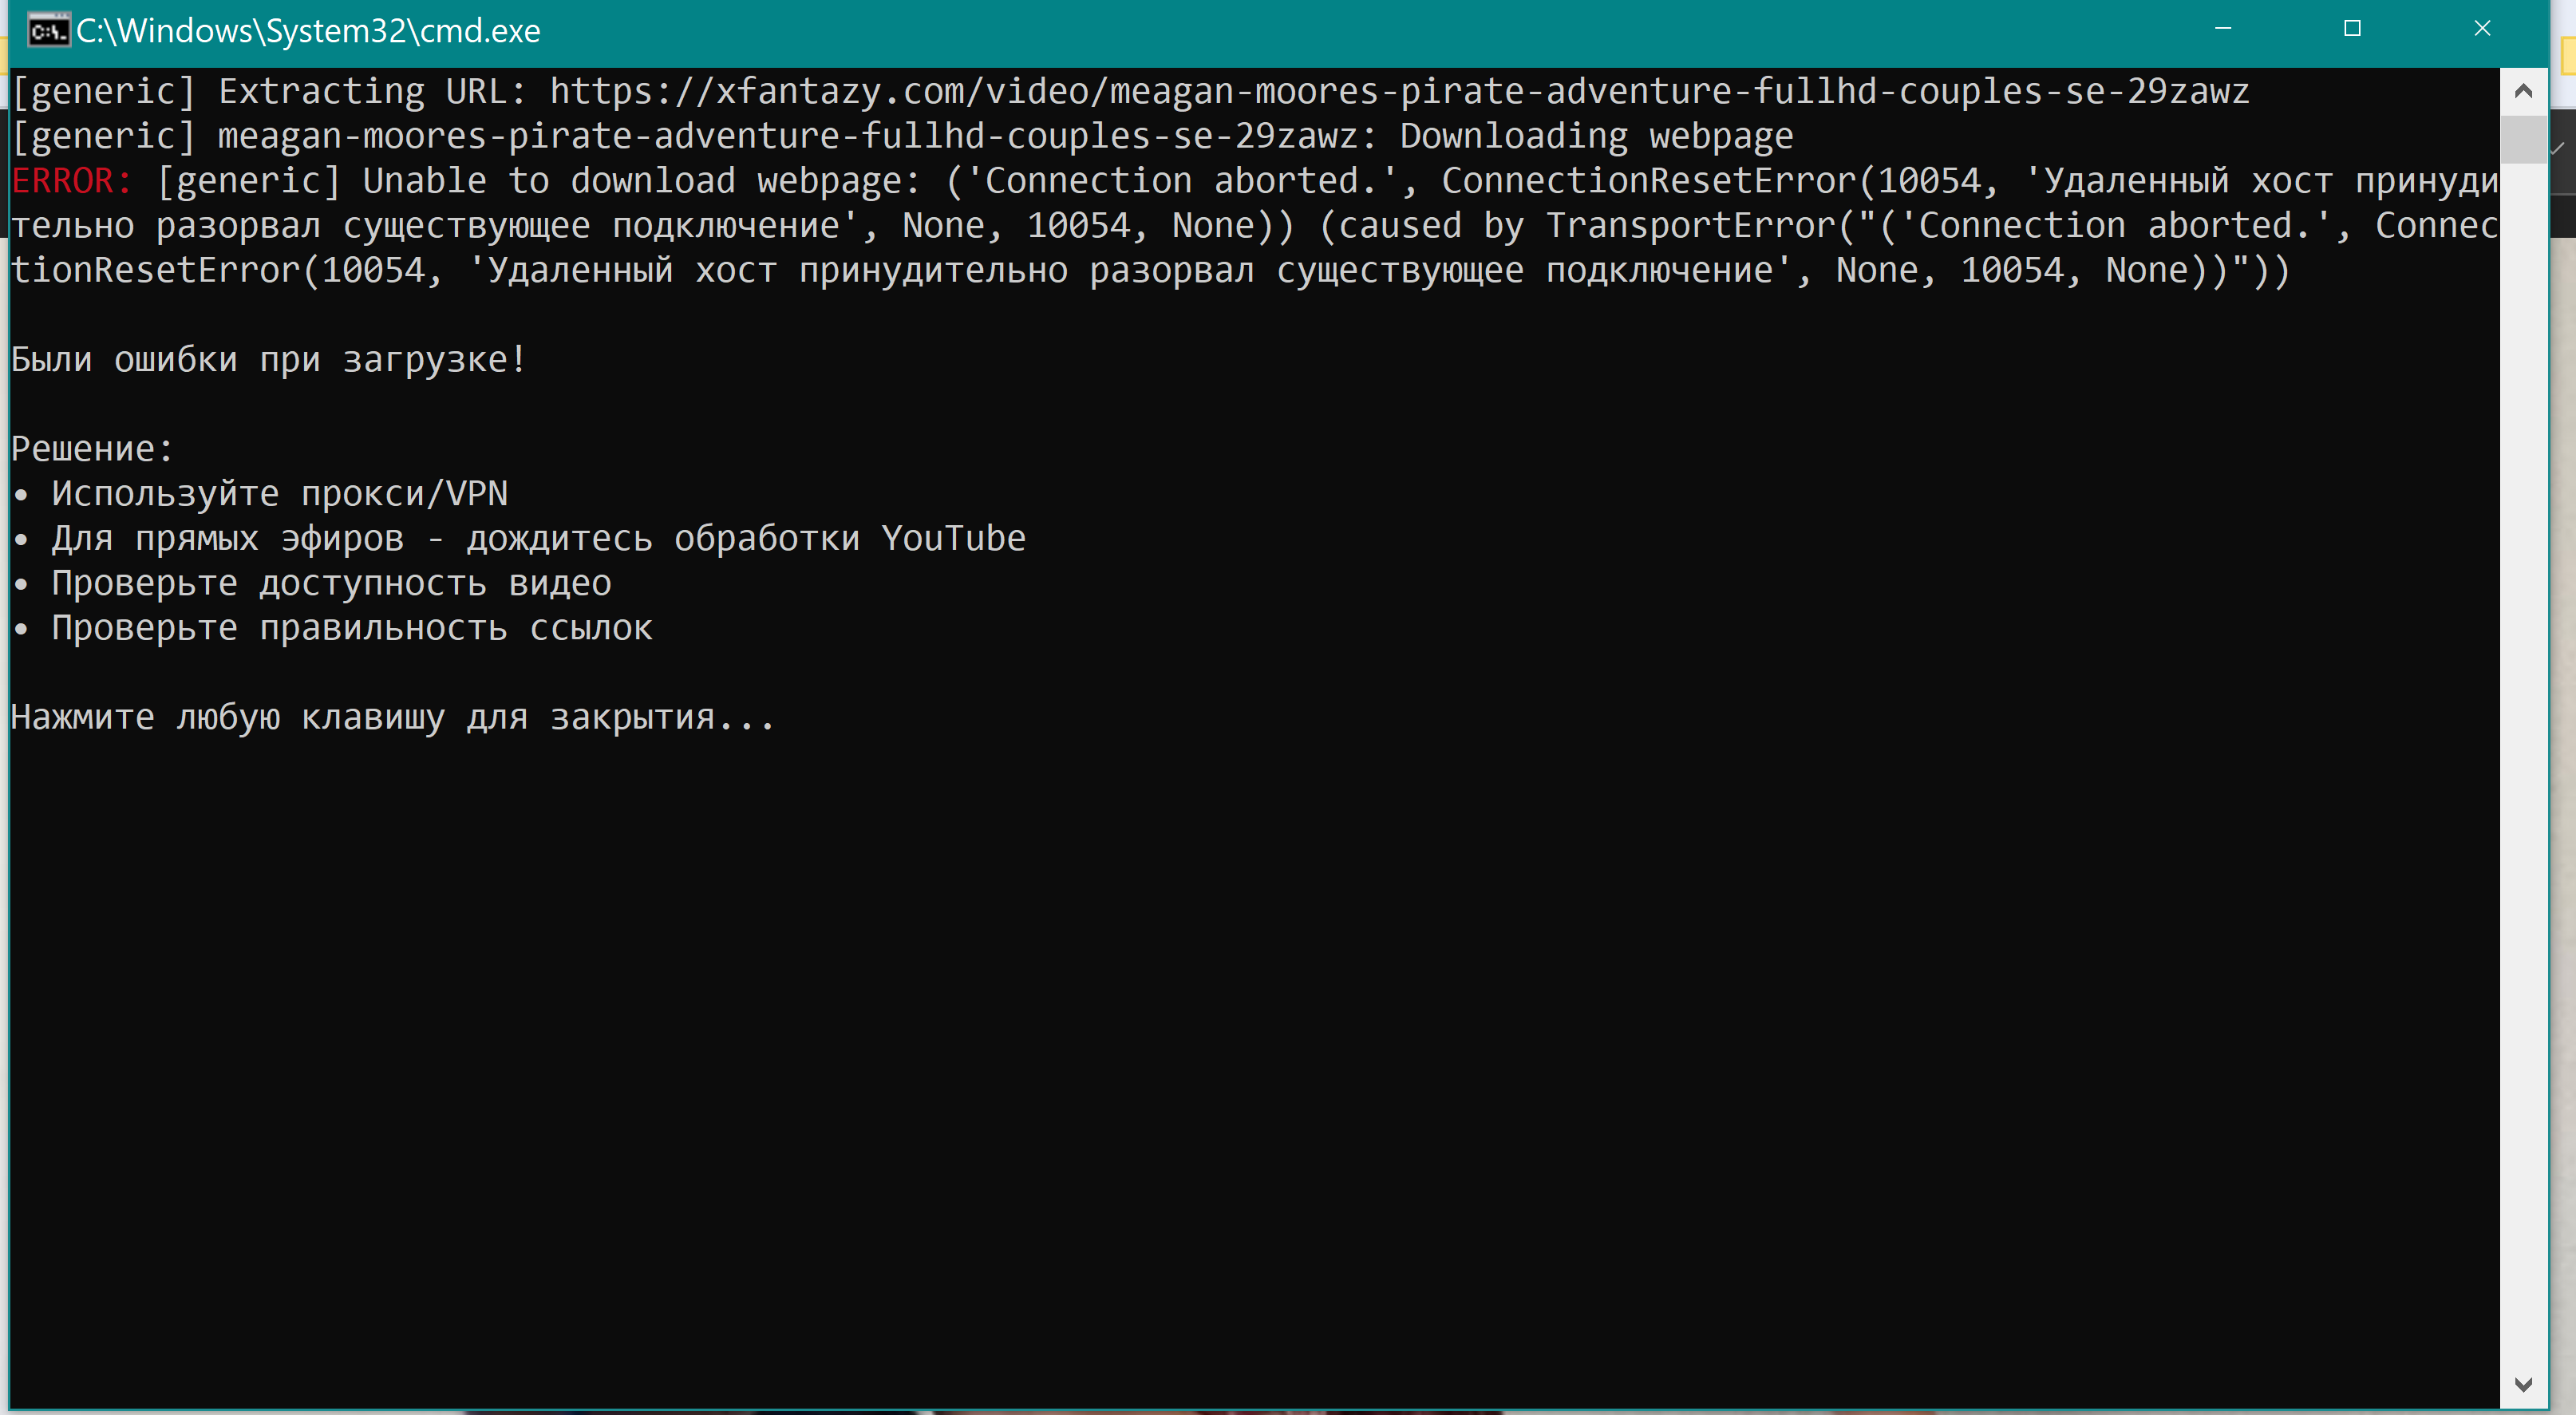
Task: Click the 'Проверьте доступность видео' bullet
Action: pyautogui.click(x=330, y=584)
